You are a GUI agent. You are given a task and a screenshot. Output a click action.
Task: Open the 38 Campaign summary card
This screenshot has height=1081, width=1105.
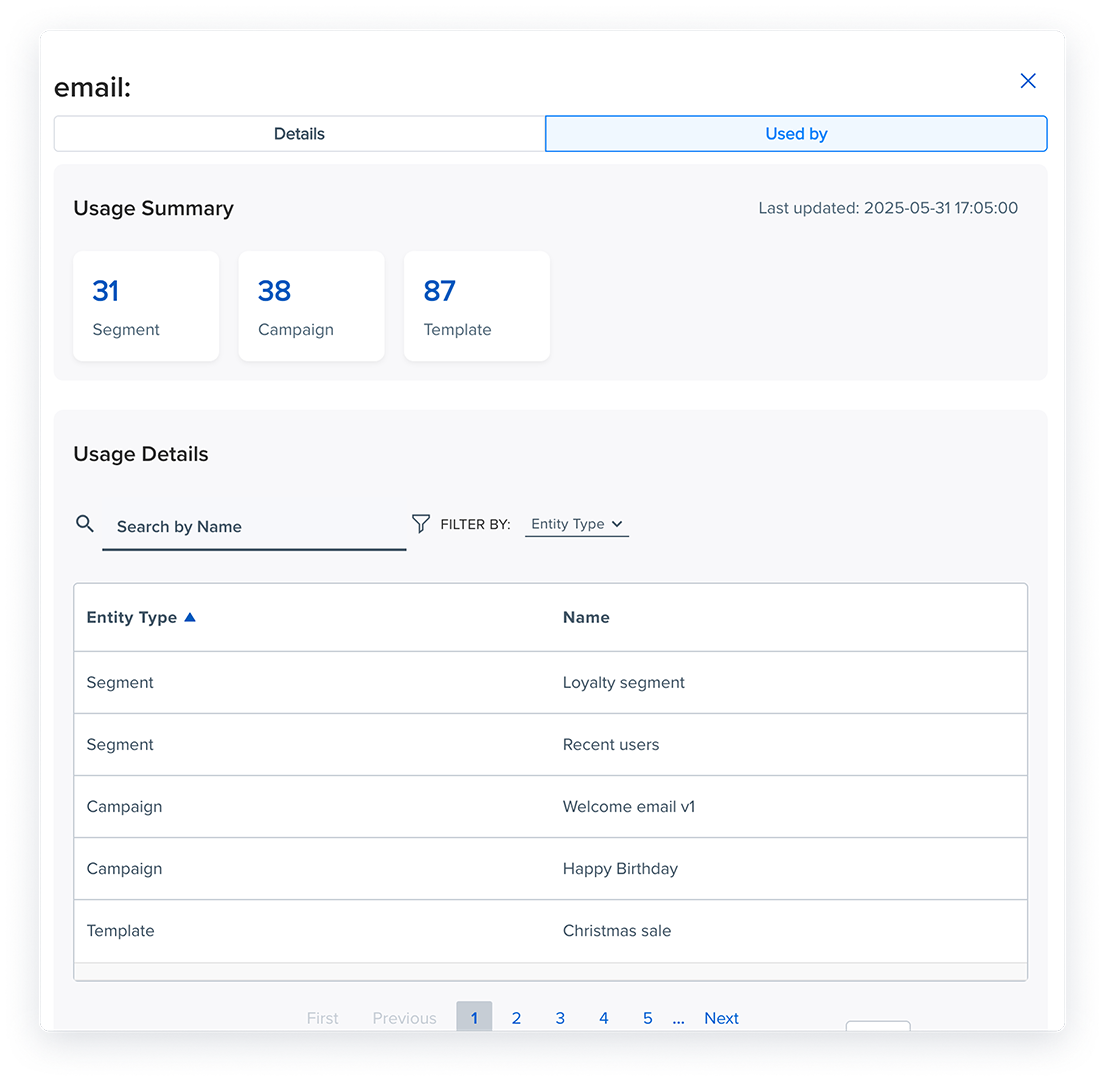point(311,307)
